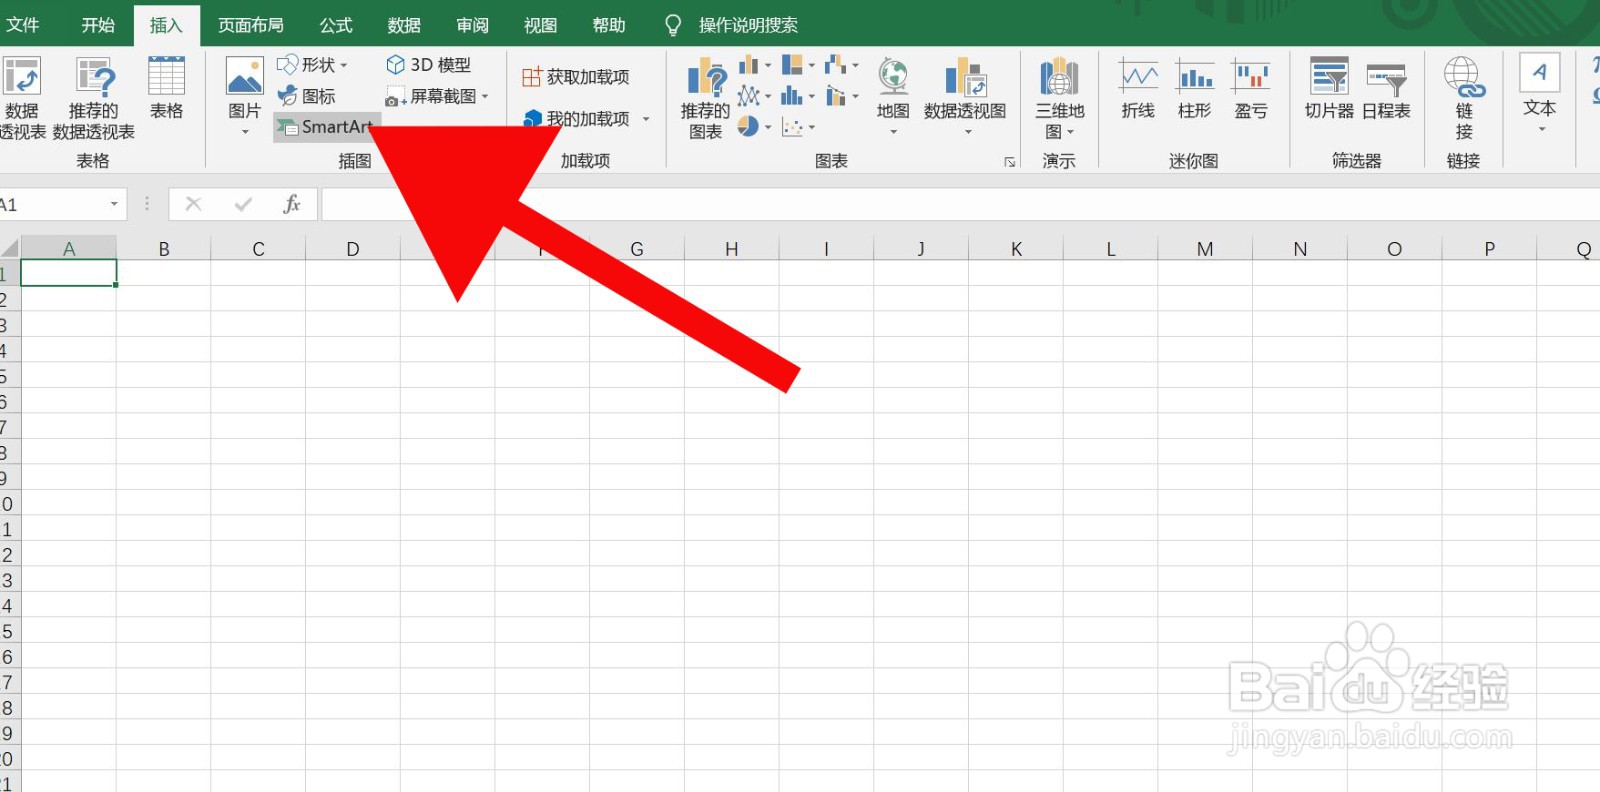This screenshot has width=1600, height=792.
Task: Click the formula bar input
Action: [x=960, y=204]
